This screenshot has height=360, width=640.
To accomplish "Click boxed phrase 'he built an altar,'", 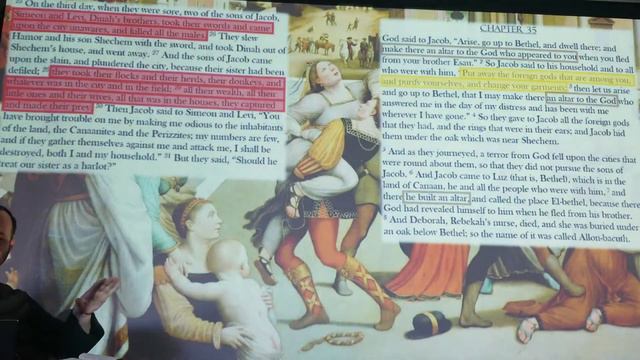I will (437, 198).
